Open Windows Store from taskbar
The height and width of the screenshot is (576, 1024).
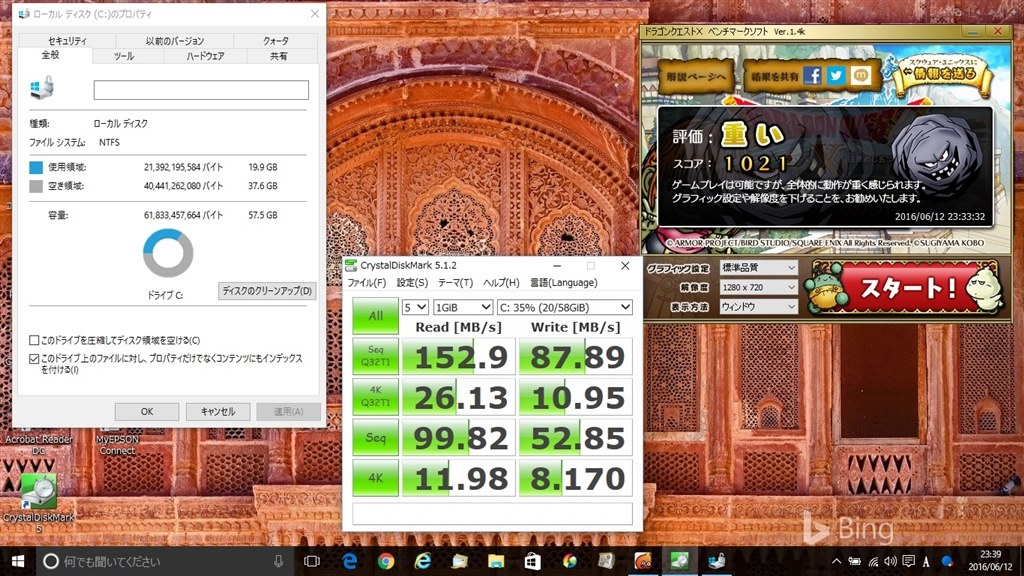pyautogui.click(x=533, y=561)
